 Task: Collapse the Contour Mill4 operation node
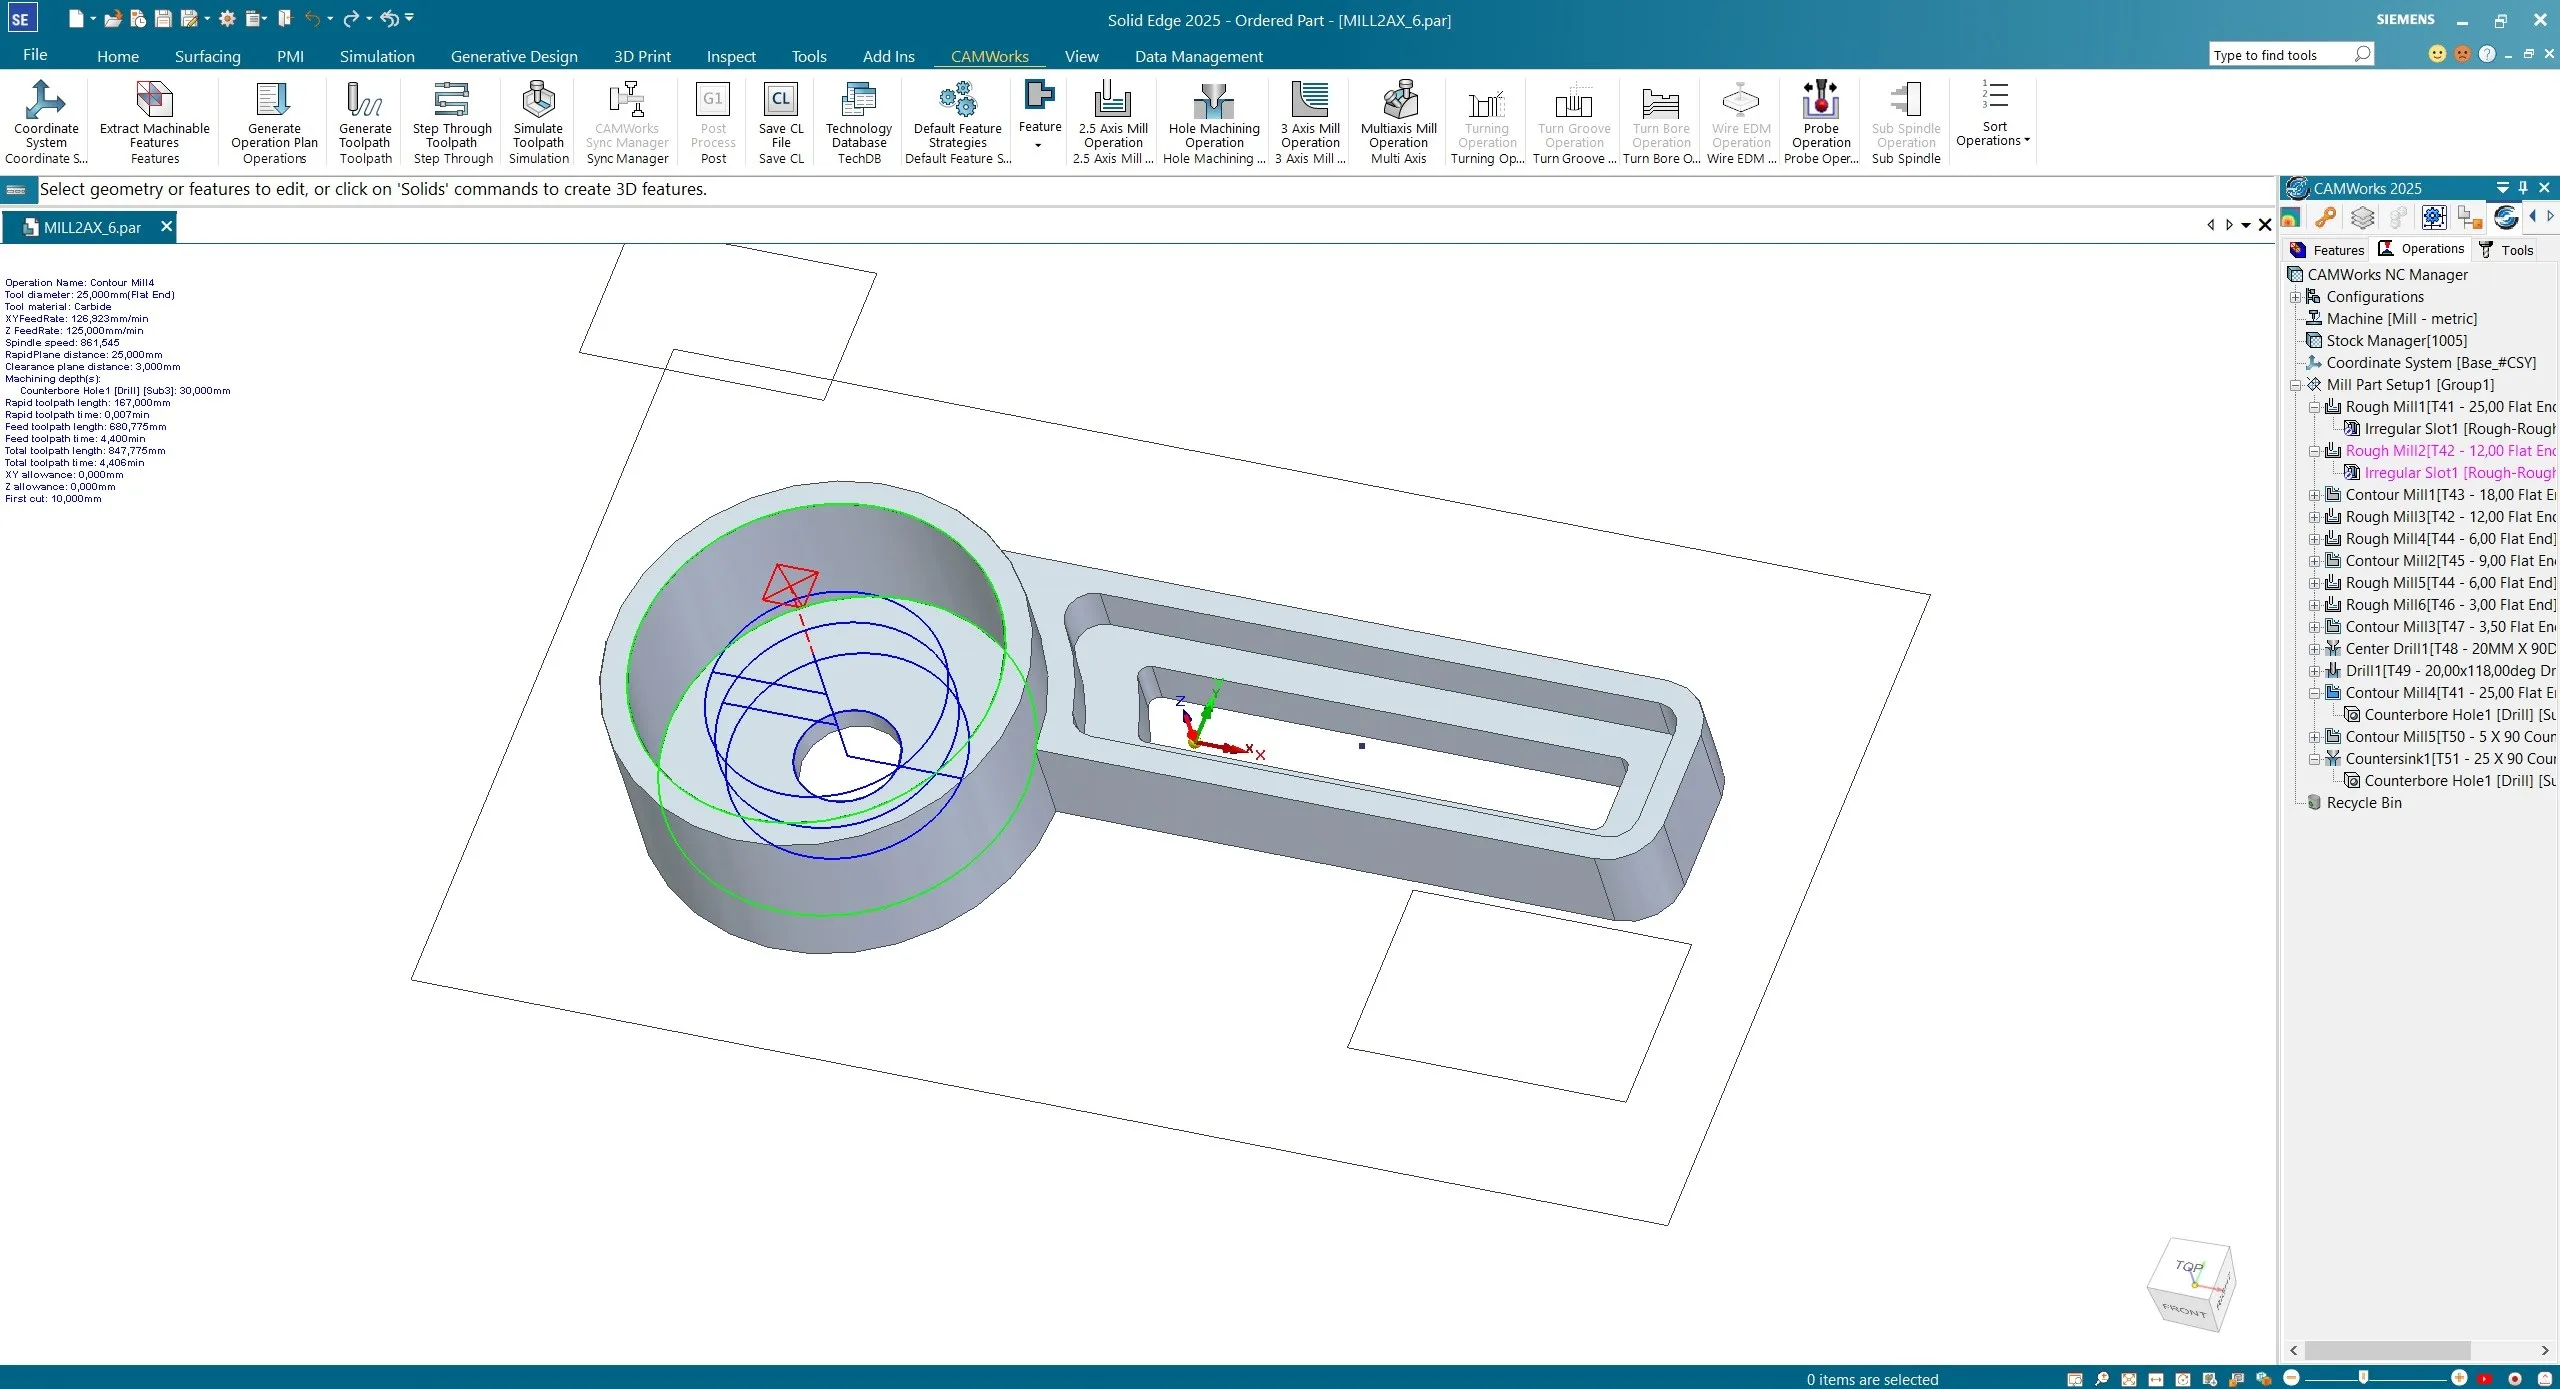click(x=2314, y=693)
